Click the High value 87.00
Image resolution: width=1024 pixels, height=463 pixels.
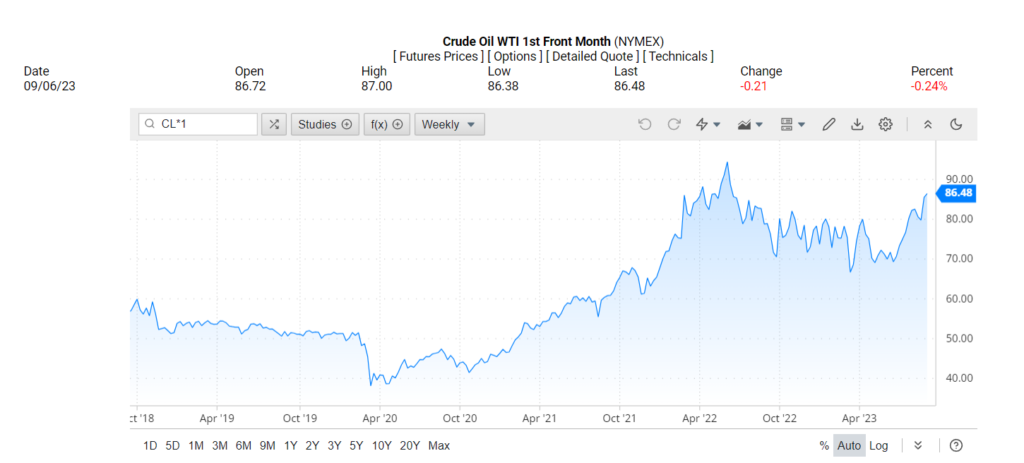377,86
